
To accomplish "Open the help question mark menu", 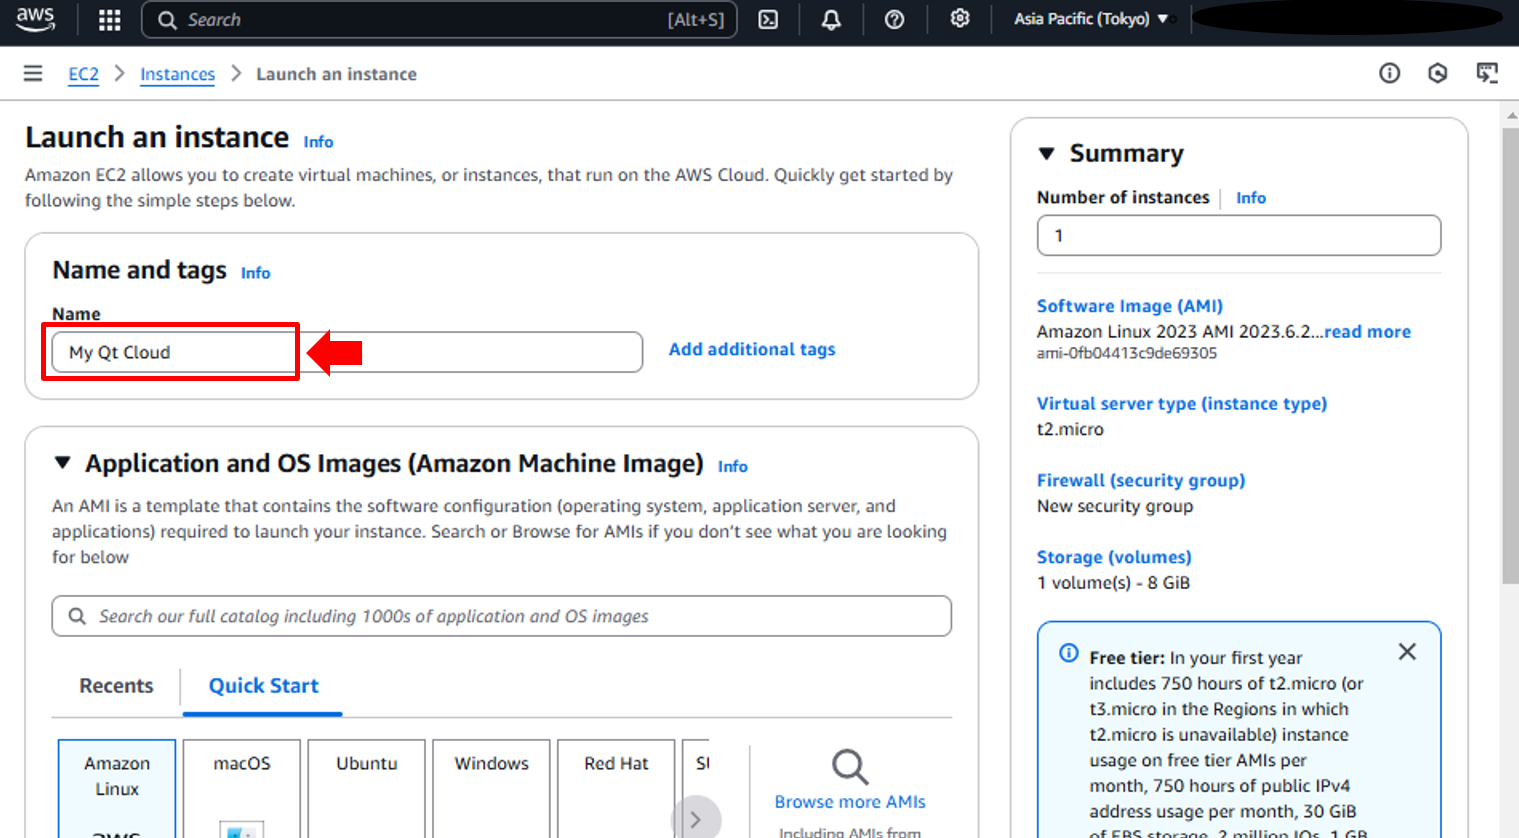I will pos(894,20).
